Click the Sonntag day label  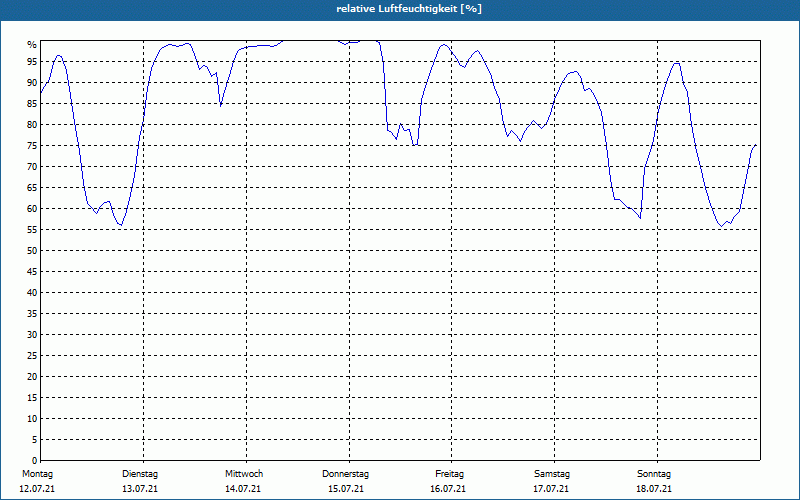(x=654, y=474)
